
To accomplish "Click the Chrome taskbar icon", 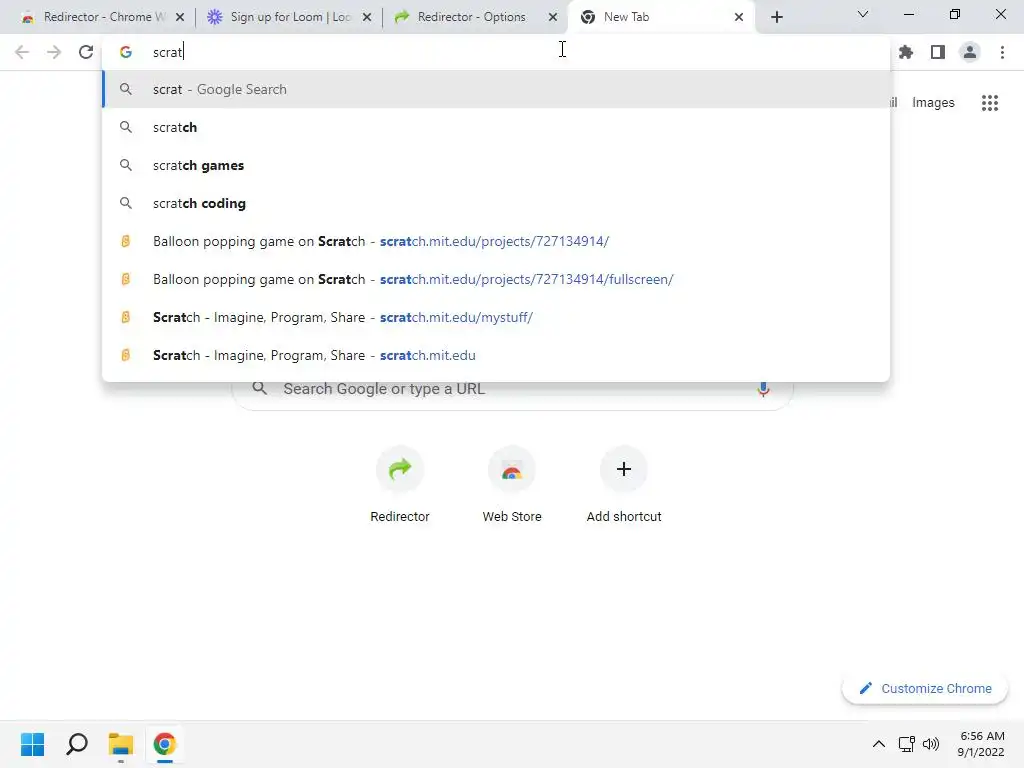I will (x=165, y=744).
